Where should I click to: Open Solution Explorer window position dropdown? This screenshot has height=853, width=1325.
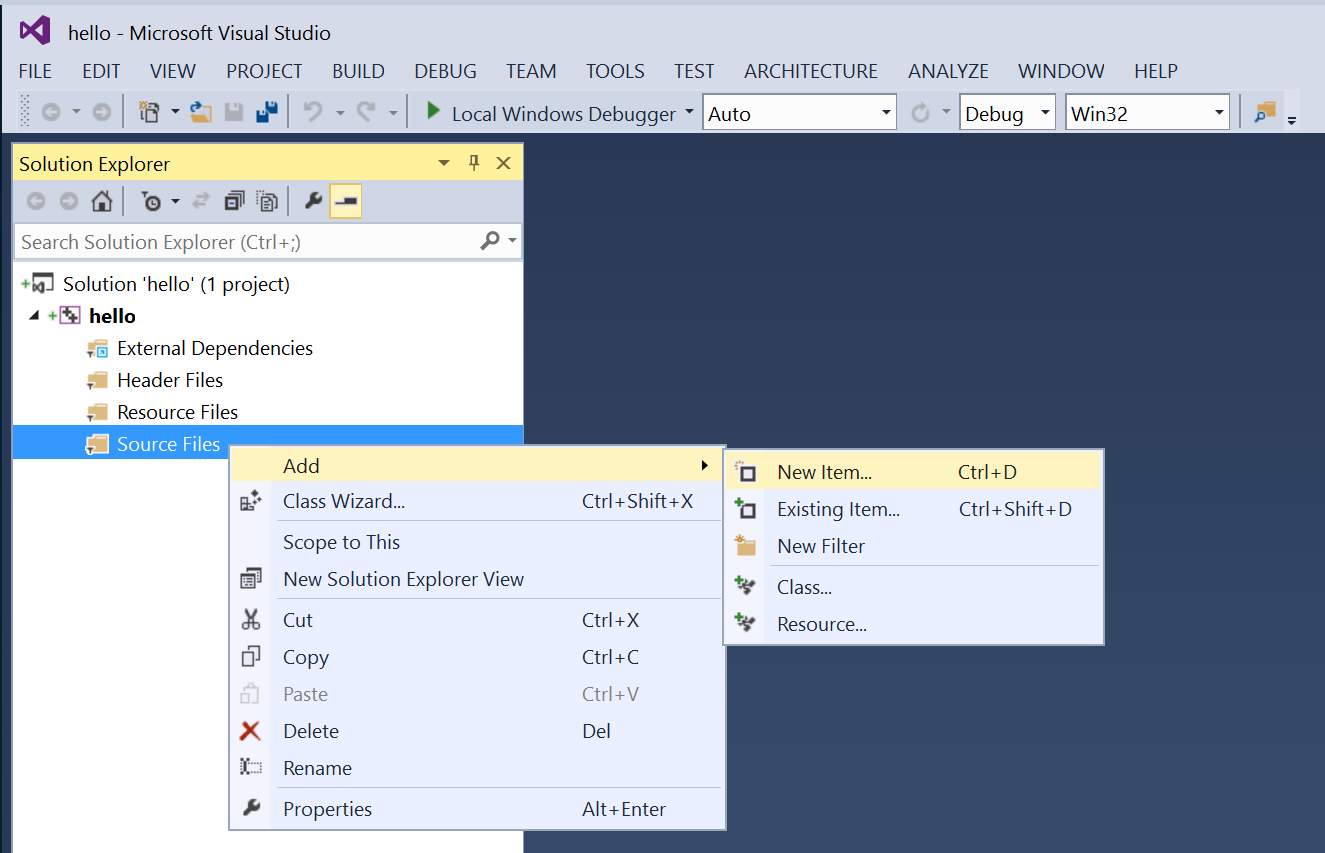(x=444, y=163)
